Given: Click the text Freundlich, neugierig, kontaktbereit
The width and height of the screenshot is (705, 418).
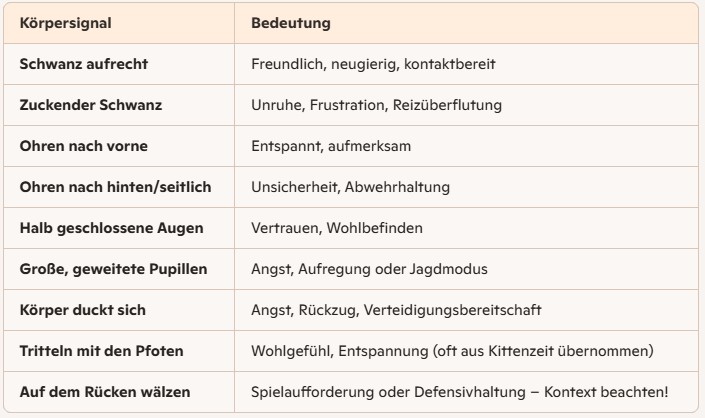Looking at the screenshot, I should [x=373, y=64].
